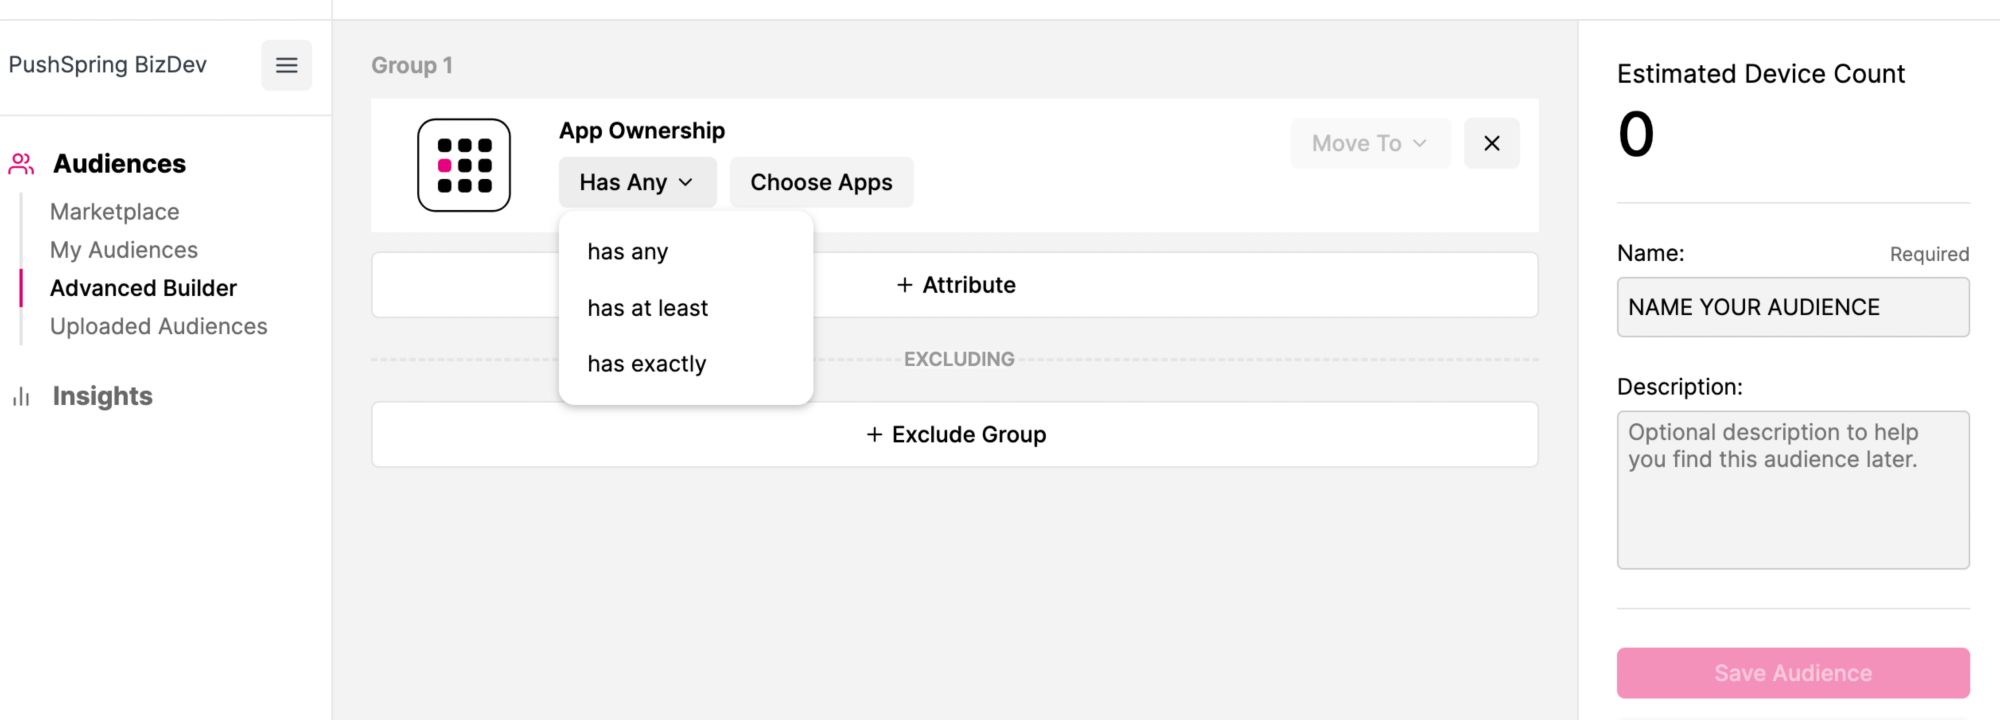Navigate to Uploaded Audiences
Image resolution: width=2000 pixels, height=720 pixels.
(159, 326)
